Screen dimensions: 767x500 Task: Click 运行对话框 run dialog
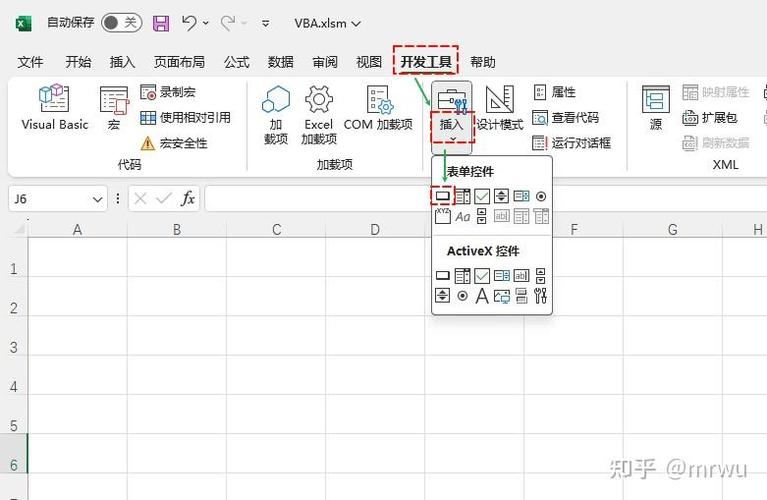click(571, 143)
